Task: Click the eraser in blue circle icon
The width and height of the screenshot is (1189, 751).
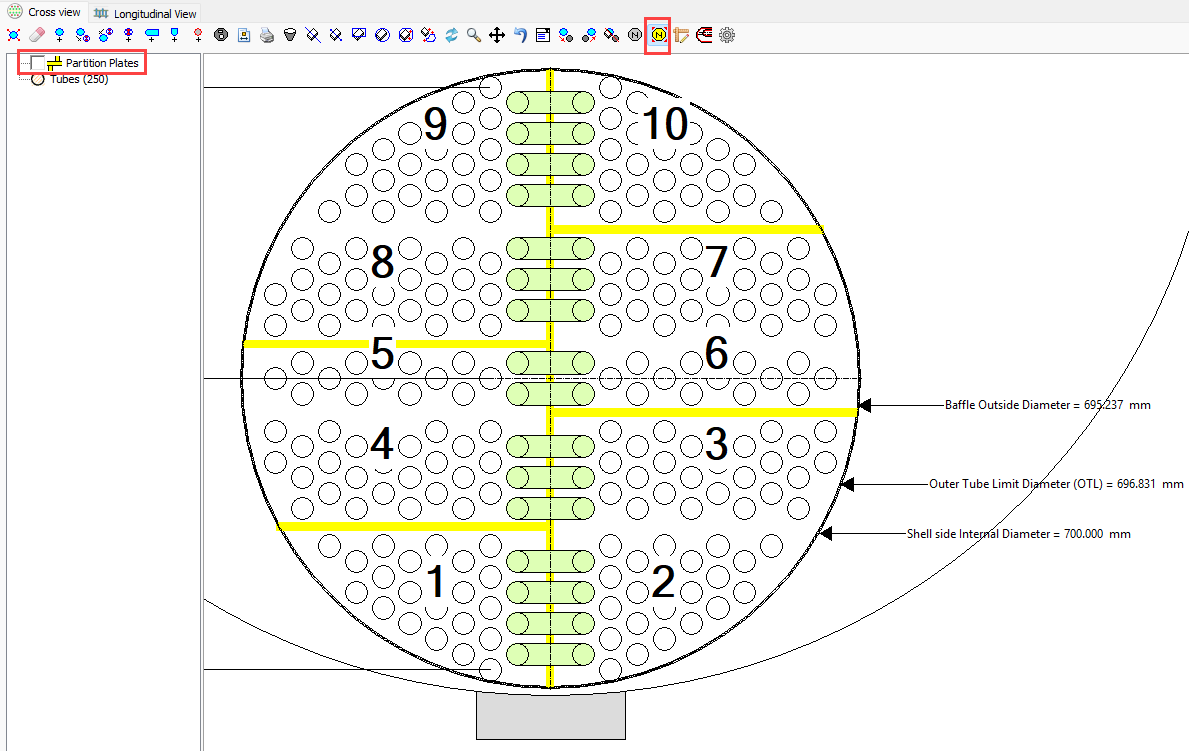Action: (382, 35)
